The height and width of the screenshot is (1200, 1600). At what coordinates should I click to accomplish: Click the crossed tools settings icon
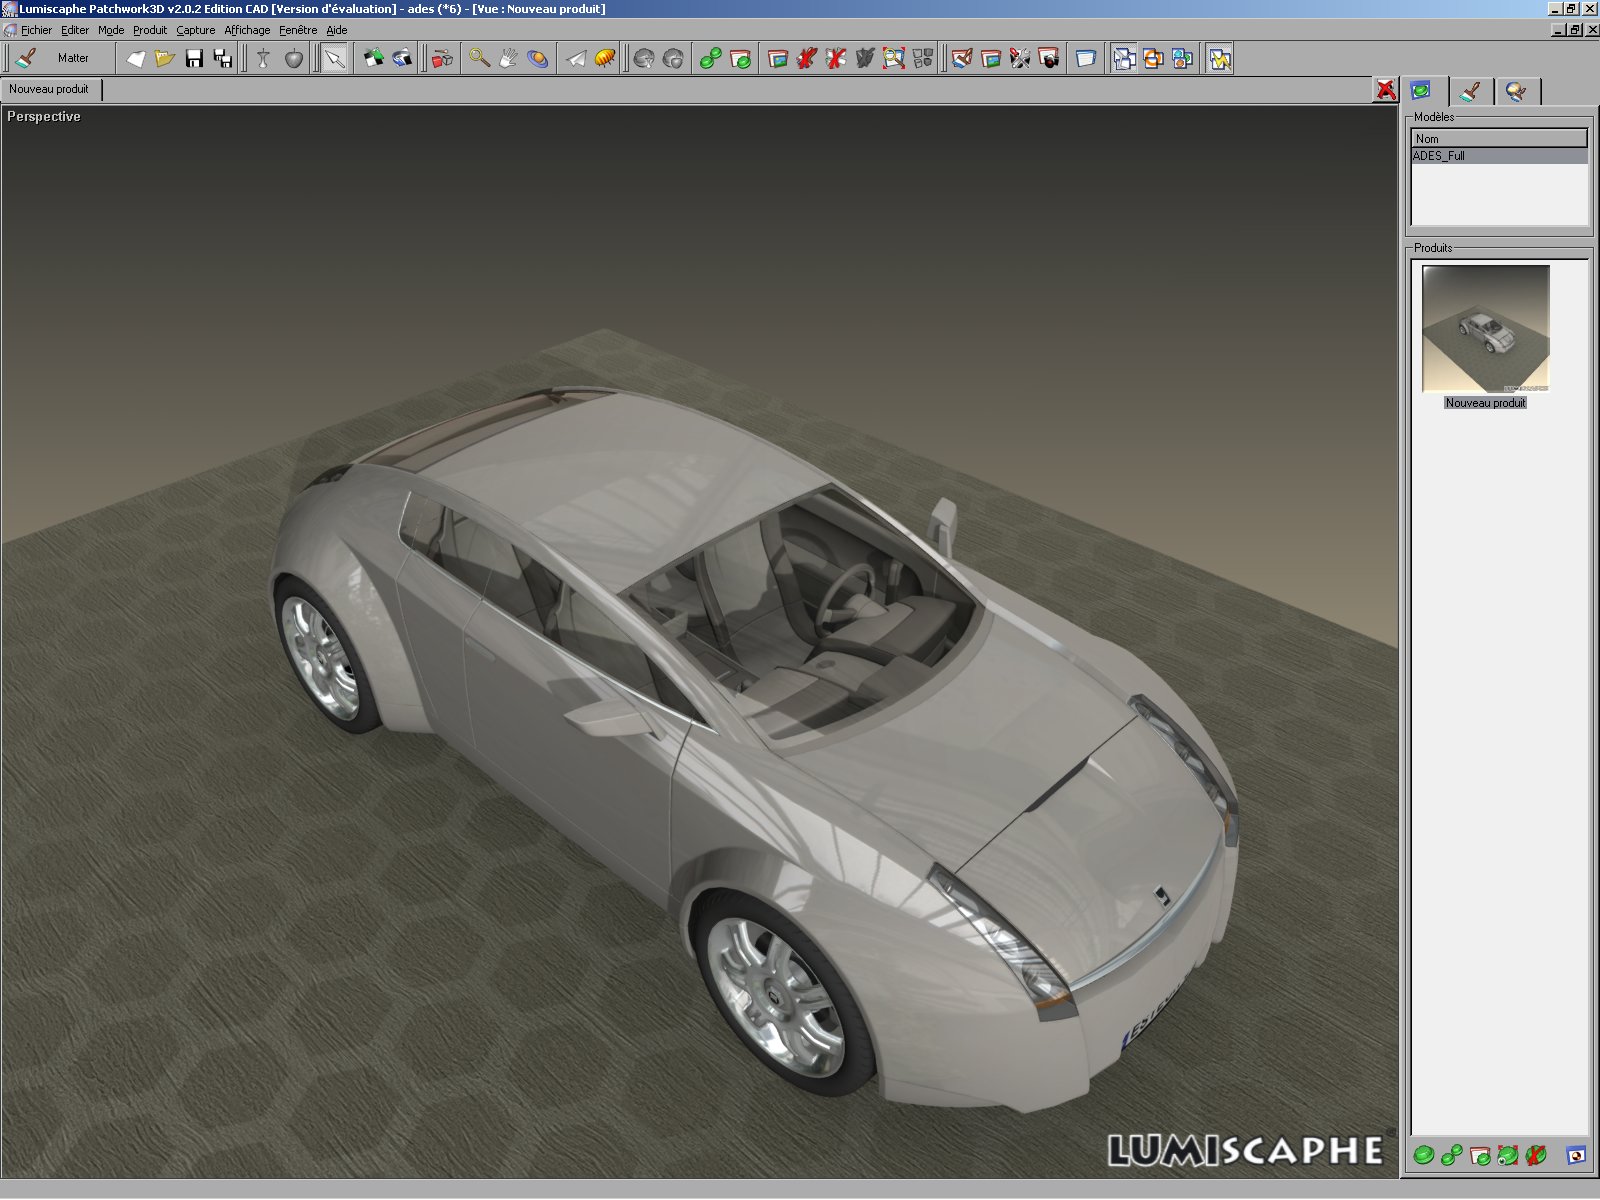(1020, 58)
